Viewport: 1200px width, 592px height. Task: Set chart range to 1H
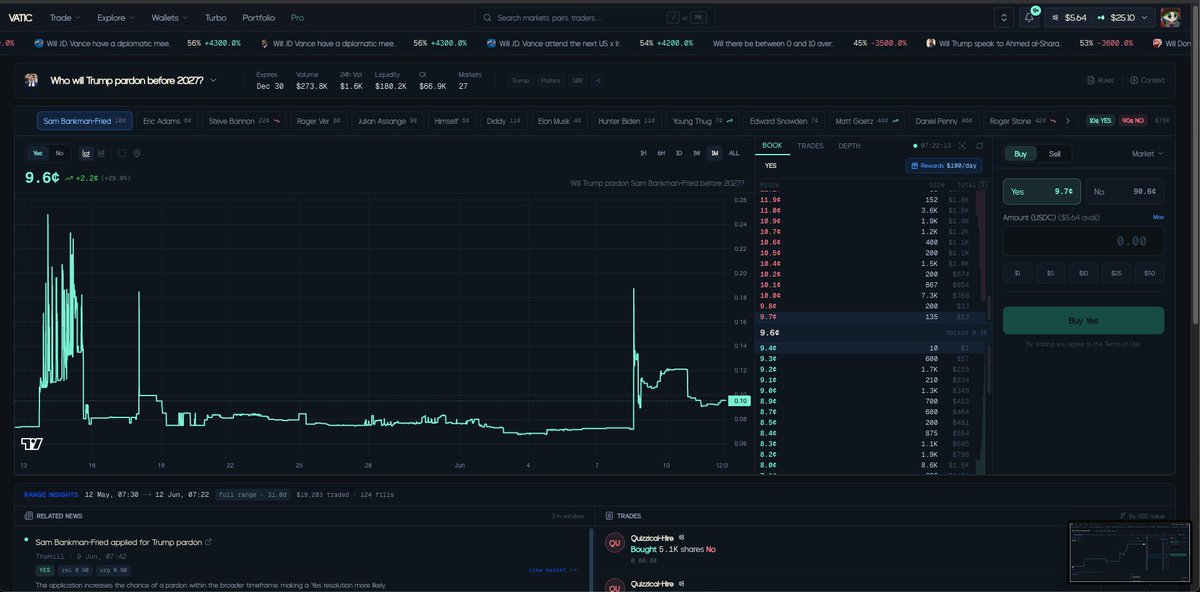click(x=644, y=153)
